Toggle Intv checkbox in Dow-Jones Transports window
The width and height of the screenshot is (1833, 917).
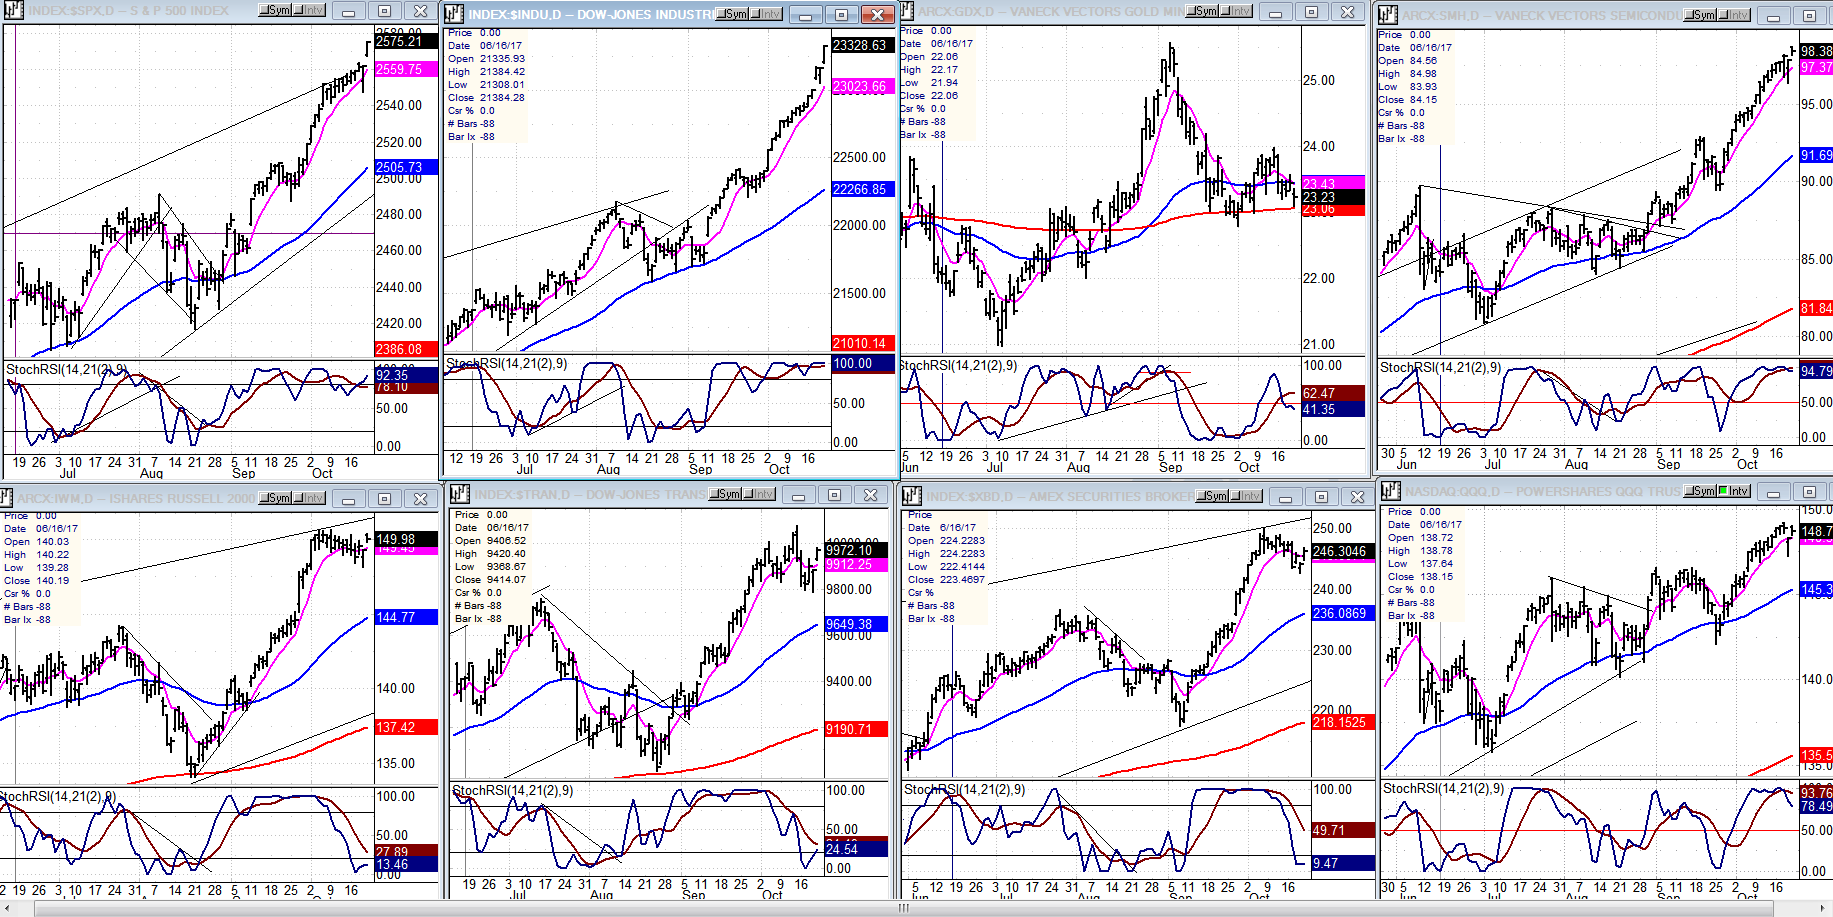(x=759, y=494)
